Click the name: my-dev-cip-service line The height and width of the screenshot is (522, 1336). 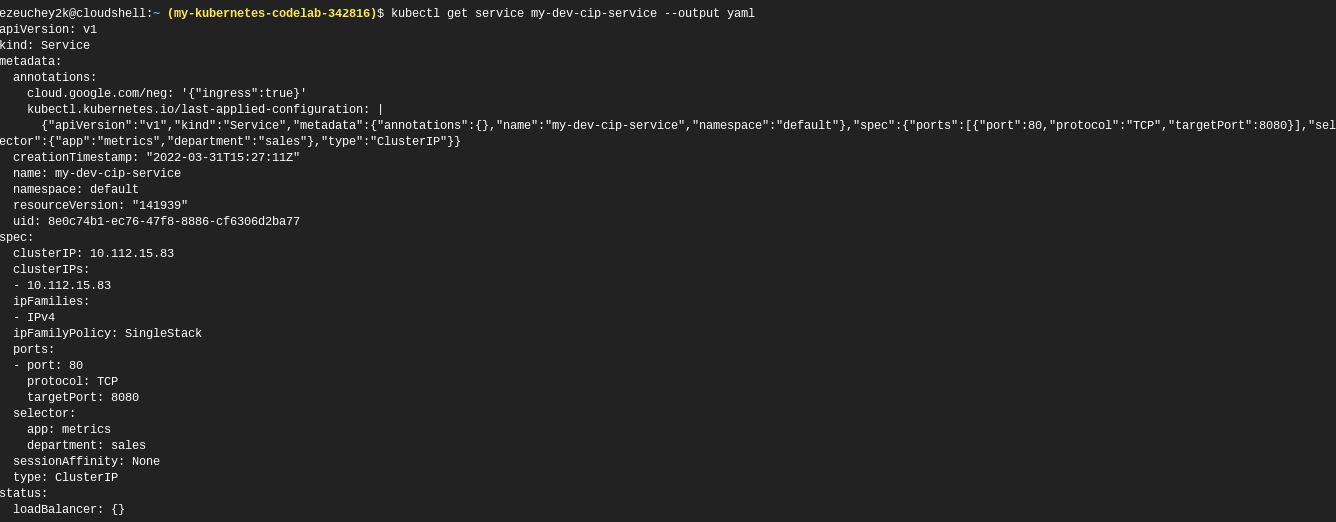[97, 174]
